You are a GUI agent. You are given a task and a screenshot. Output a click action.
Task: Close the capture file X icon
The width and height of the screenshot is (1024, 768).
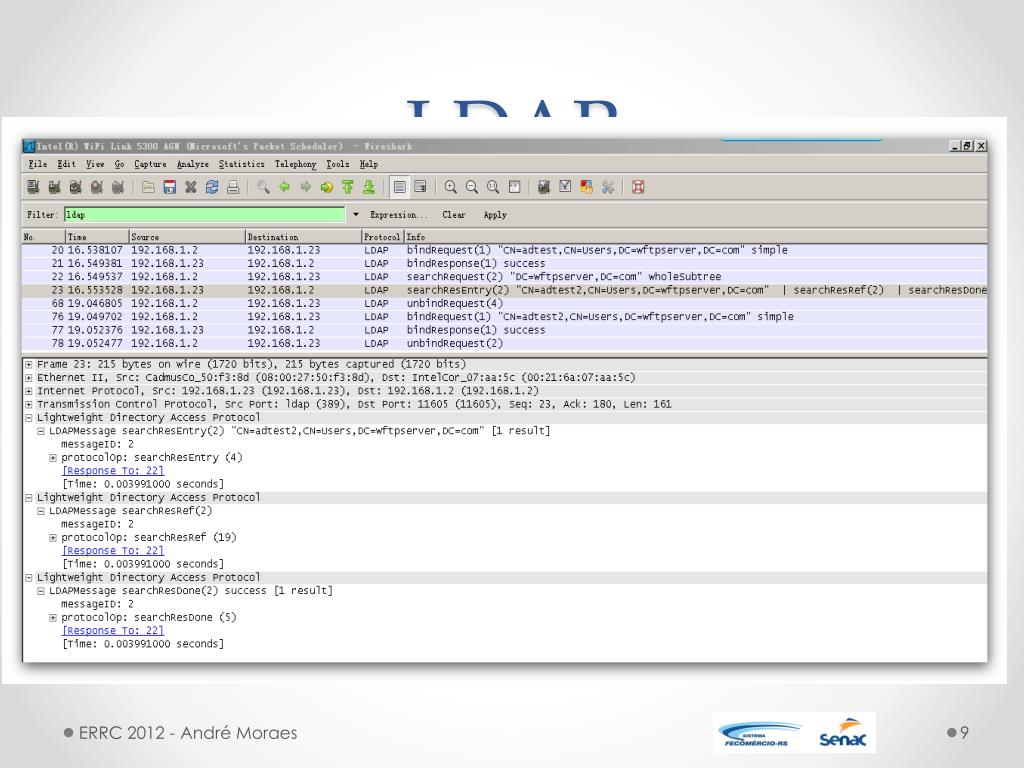(x=191, y=187)
